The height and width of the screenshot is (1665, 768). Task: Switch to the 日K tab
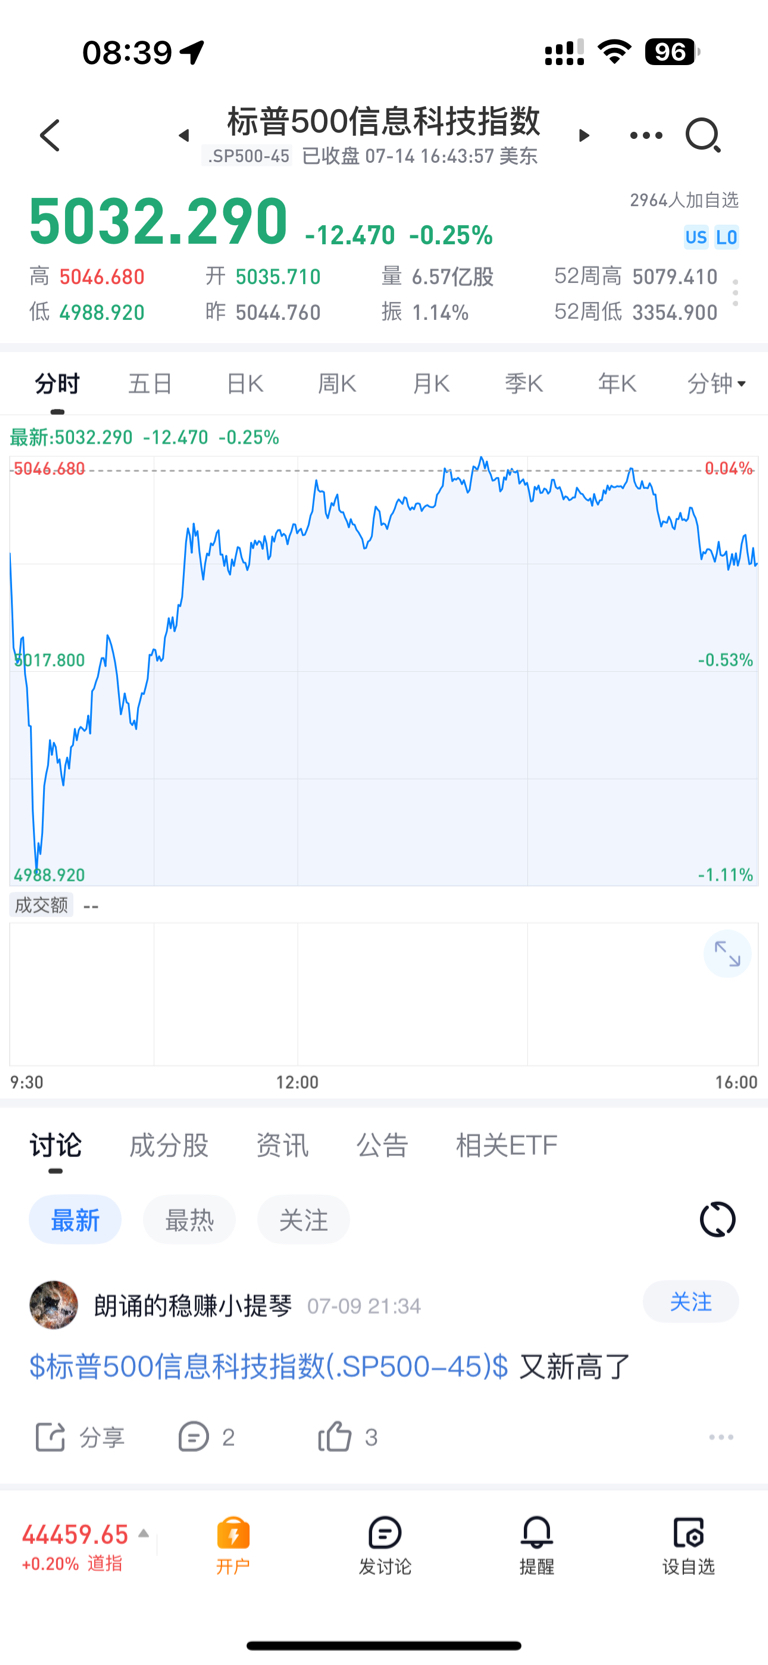[x=244, y=383]
